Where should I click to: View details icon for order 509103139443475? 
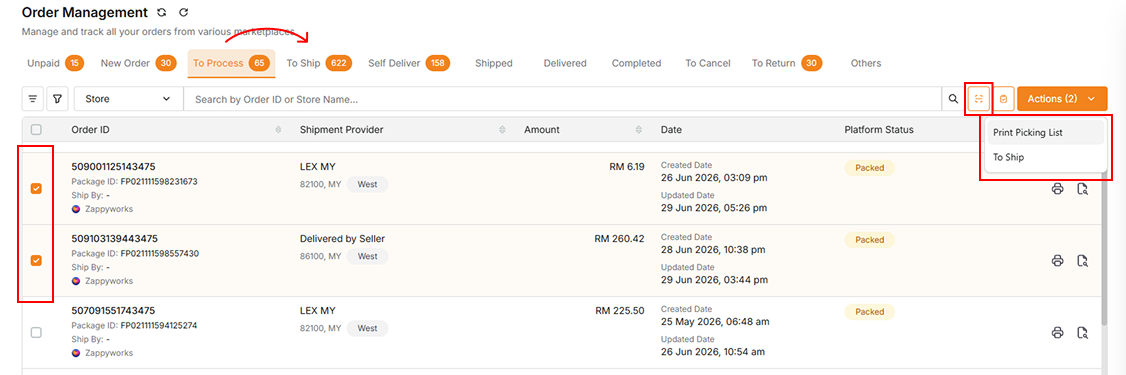click(x=1082, y=261)
